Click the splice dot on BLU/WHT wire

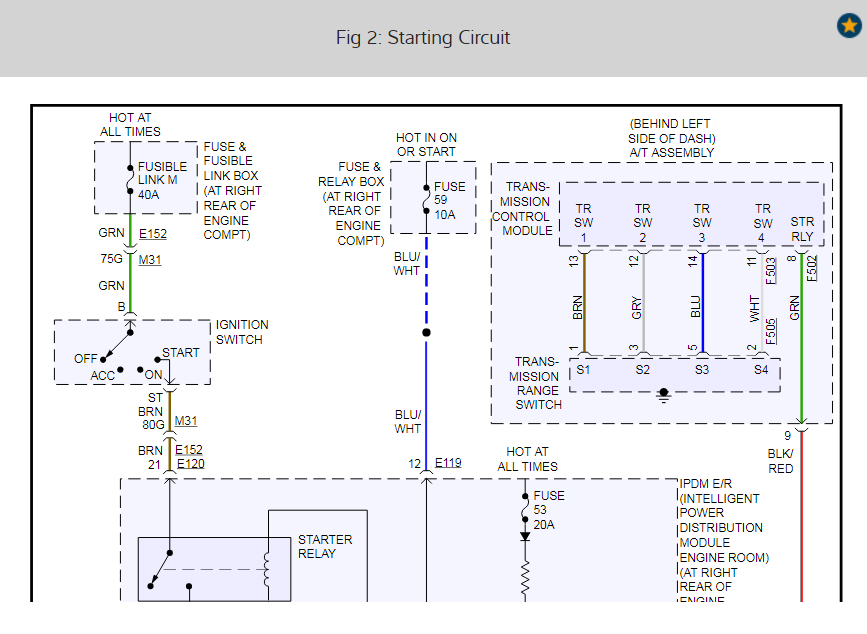point(426,332)
